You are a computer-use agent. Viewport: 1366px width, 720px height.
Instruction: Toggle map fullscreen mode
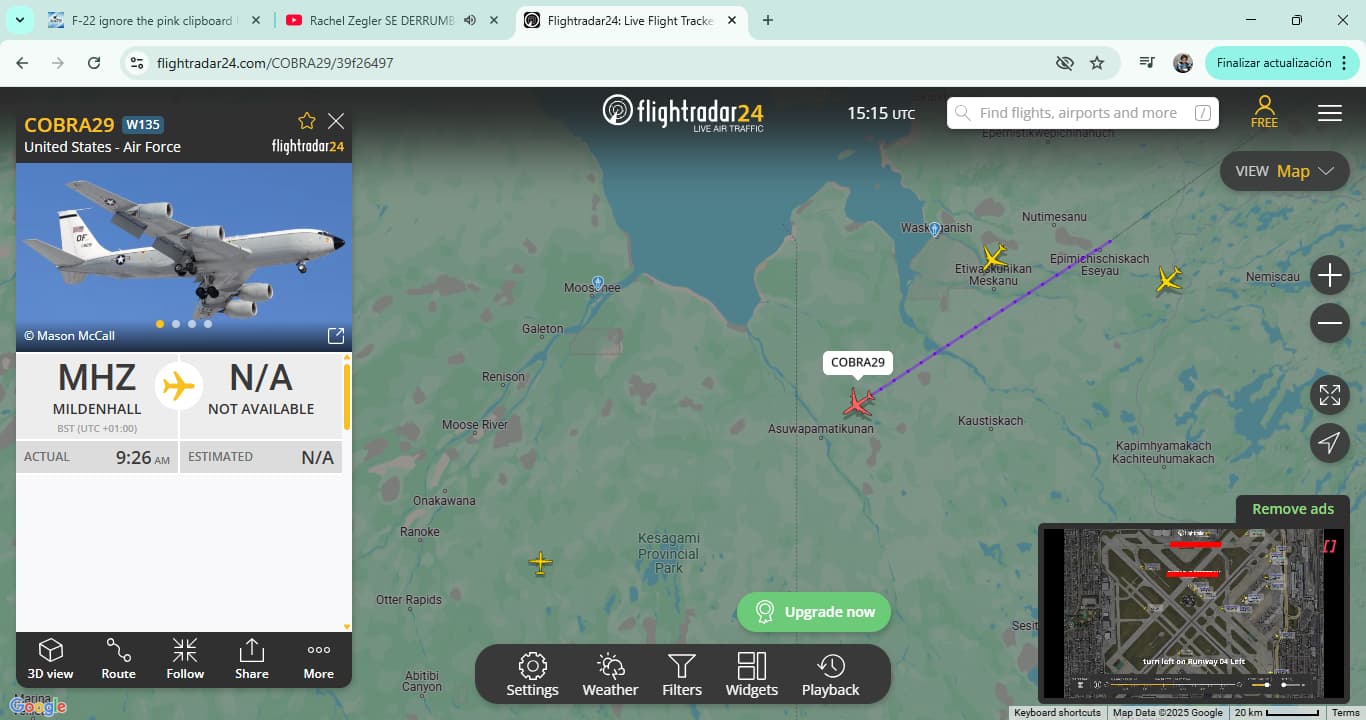[x=1330, y=395]
